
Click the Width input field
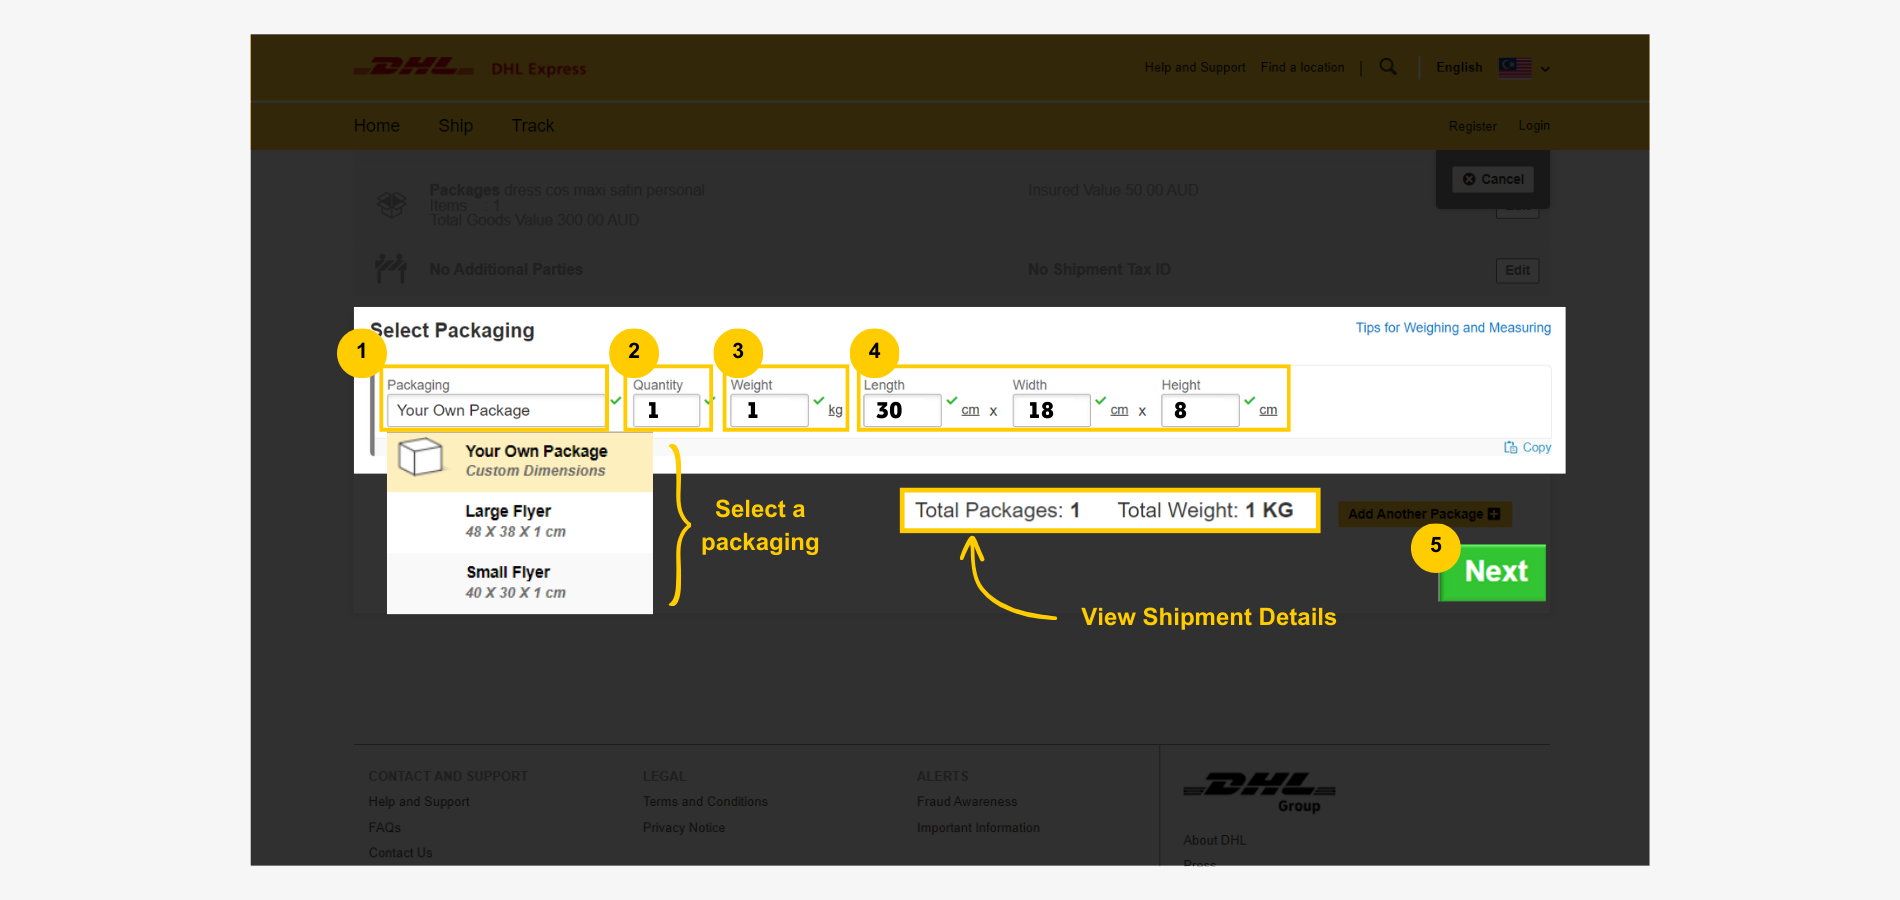point(1051,410)
